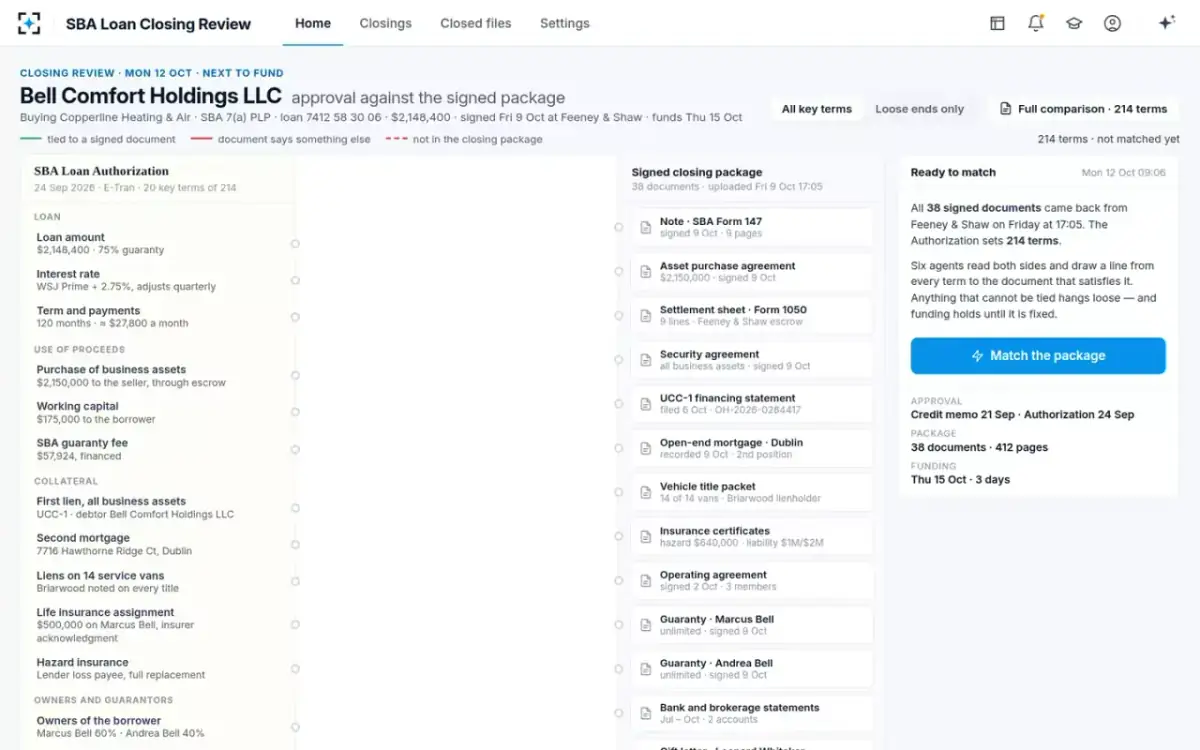The width and height of the screenshot is (1200, 750).
Task: Open the notifications bell
Action: 1036,23
